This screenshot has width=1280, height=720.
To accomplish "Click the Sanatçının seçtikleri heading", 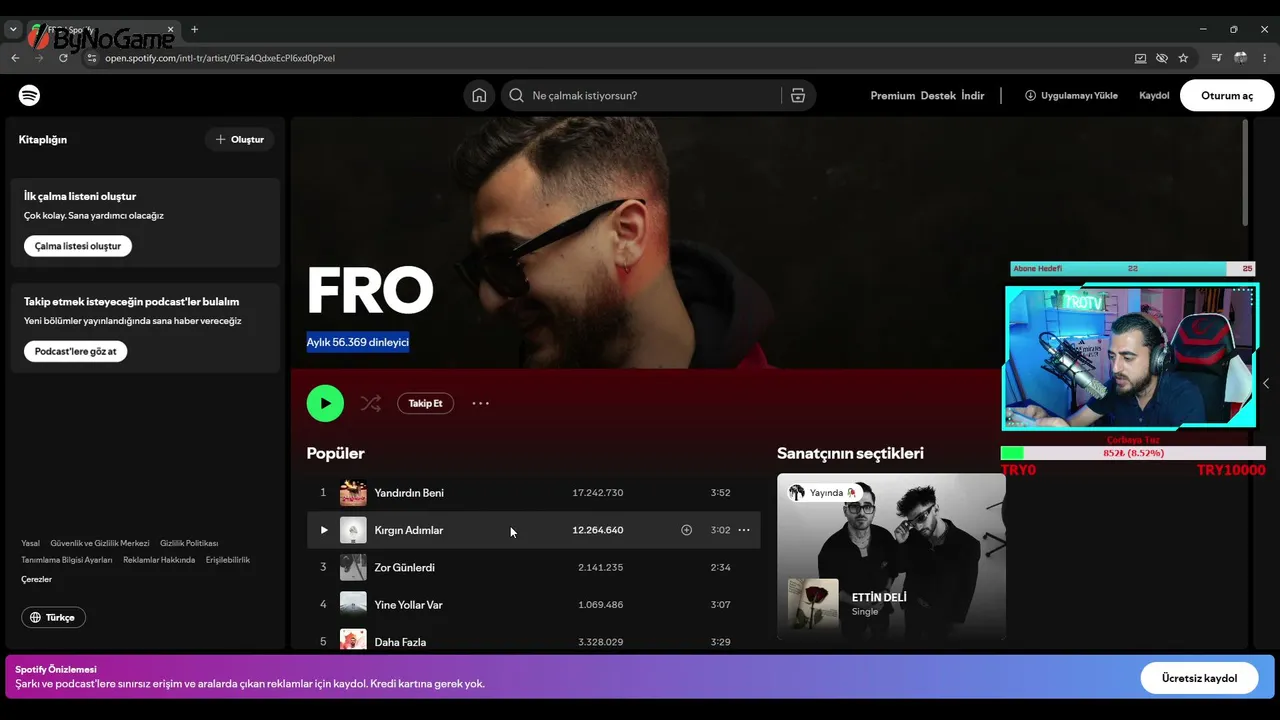I will [x=850, y=453].
